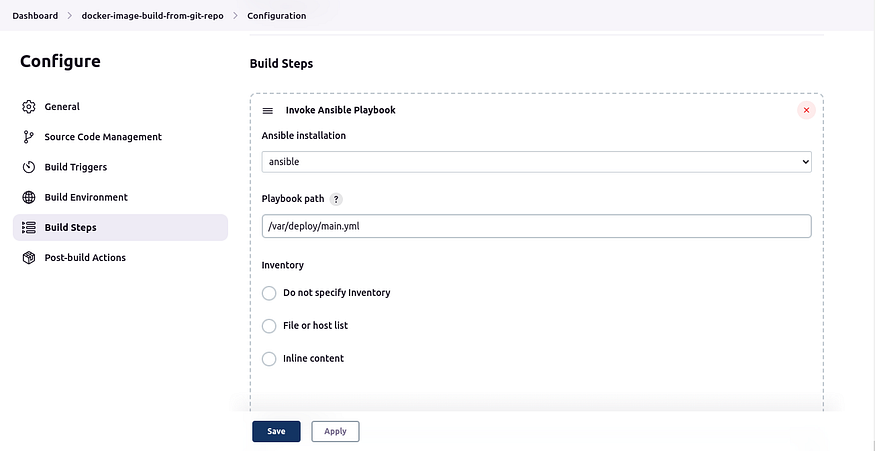Click the Playbook path input field
The image size is (875, 451).
[x=536, y=227]
